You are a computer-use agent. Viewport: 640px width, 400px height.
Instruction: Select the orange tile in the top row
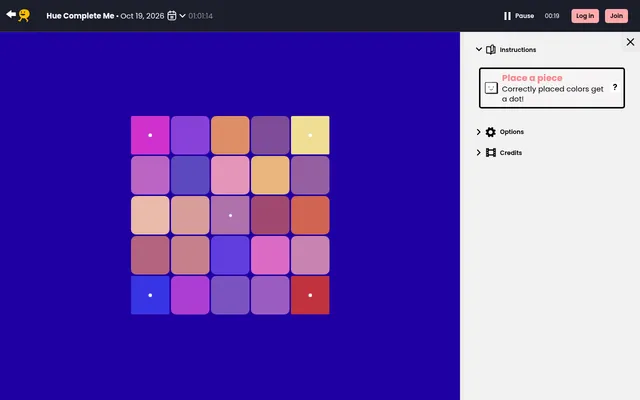230,135
